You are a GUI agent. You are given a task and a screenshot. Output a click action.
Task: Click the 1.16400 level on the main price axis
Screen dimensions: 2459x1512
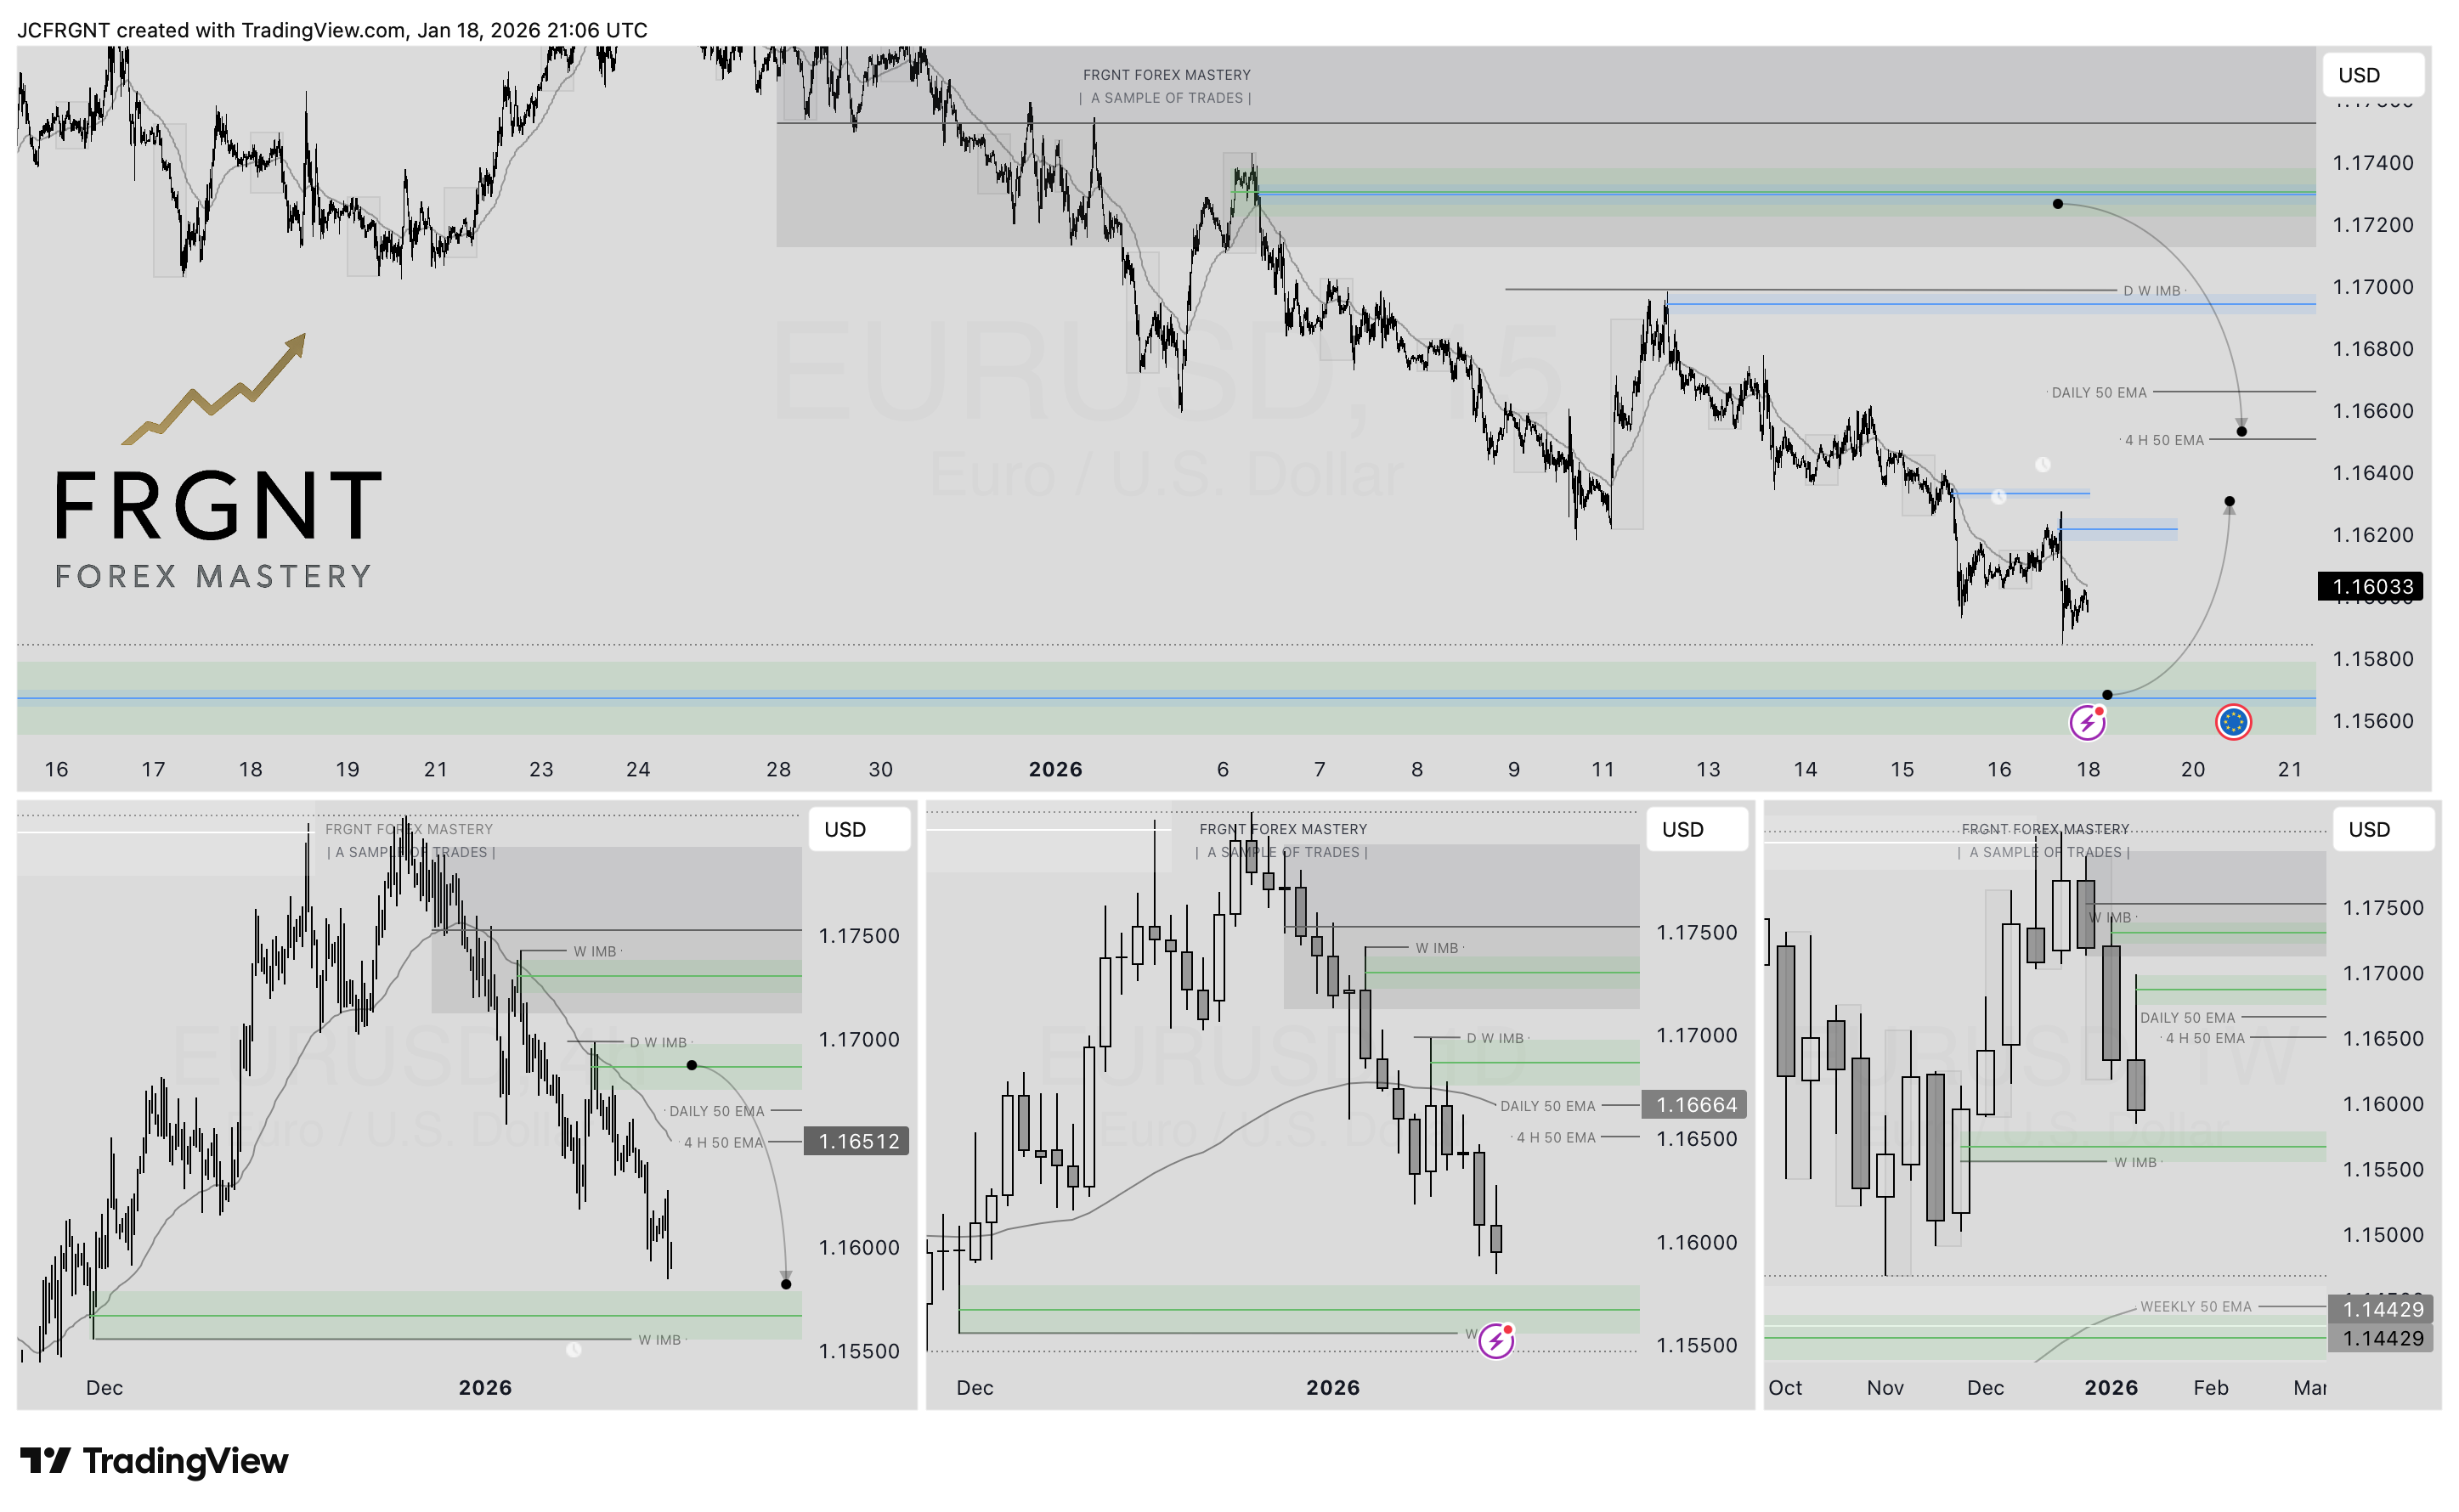coord(2372,473)
